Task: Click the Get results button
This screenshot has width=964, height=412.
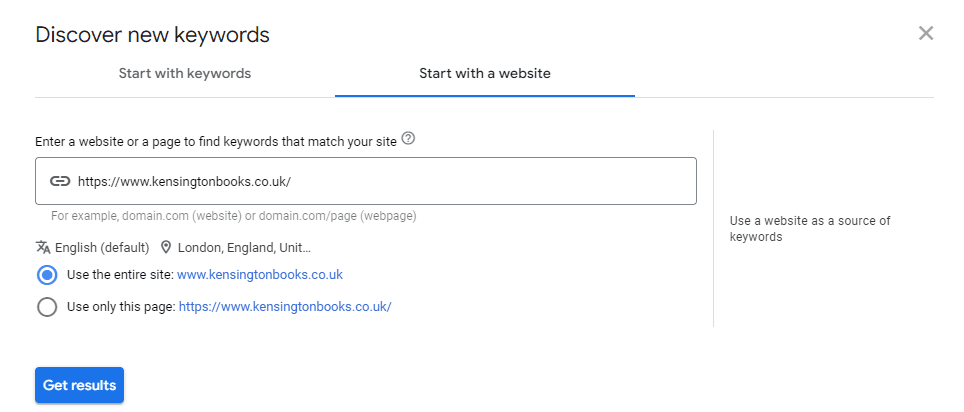Action: pyautogui.click(x=79, y=386)
